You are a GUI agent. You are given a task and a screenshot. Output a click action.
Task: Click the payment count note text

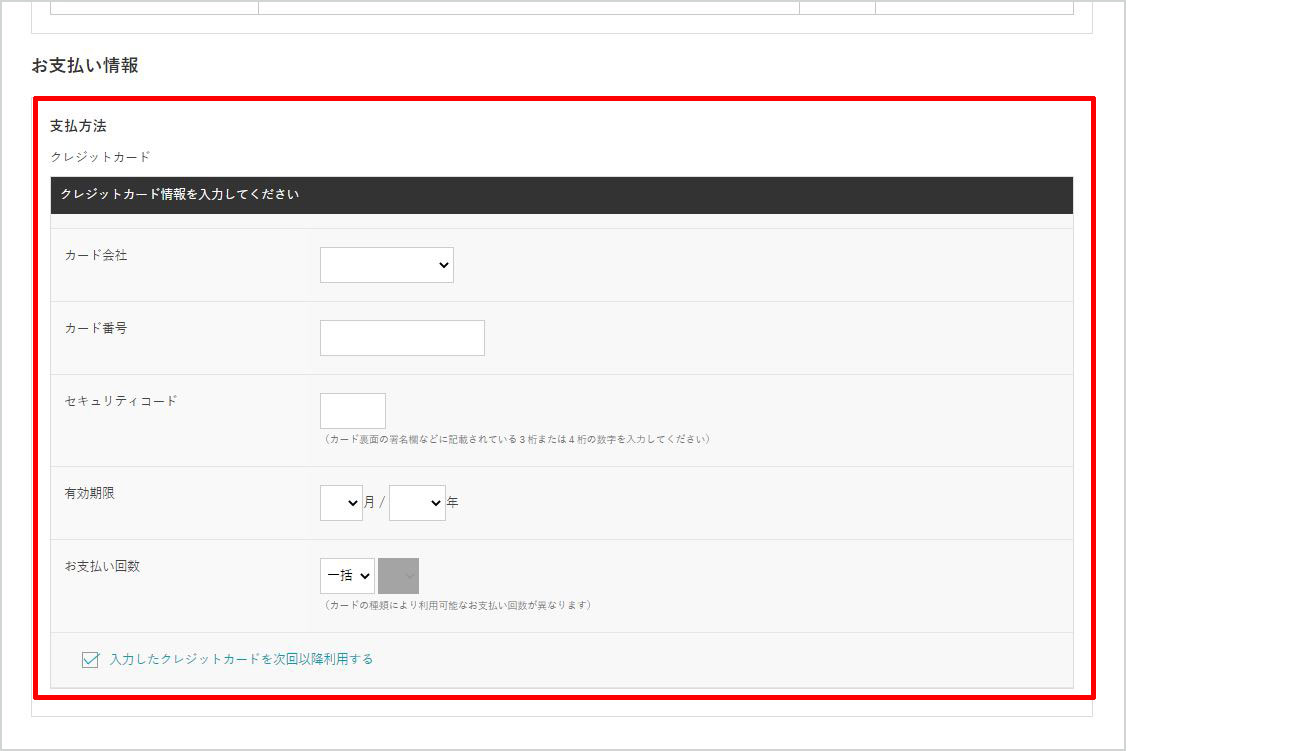pos(457,605)
